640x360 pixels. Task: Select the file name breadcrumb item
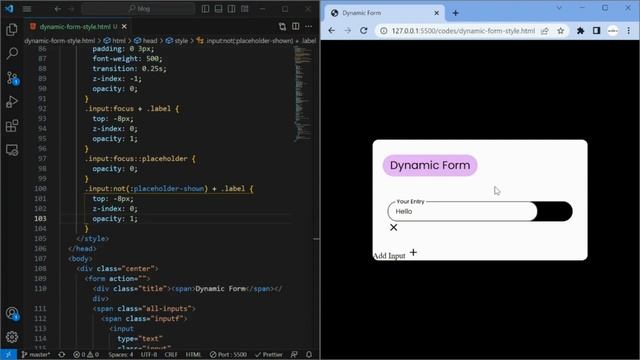click(60, 41)
